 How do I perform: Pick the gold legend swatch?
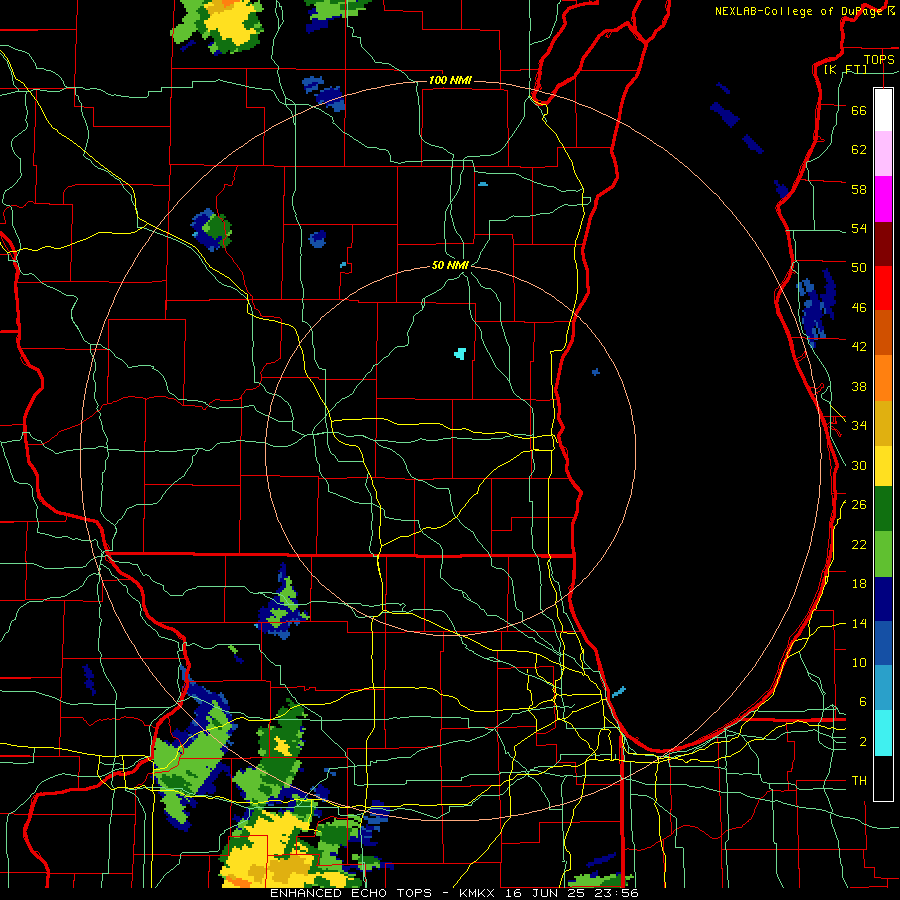point(883,423)
